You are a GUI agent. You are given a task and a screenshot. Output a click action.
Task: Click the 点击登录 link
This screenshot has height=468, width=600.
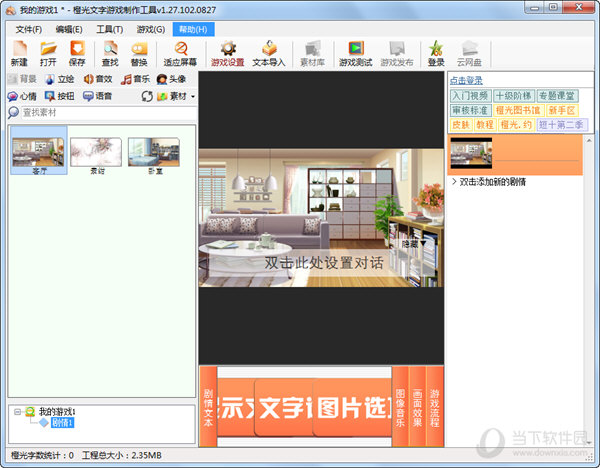(x=468, y=79)
